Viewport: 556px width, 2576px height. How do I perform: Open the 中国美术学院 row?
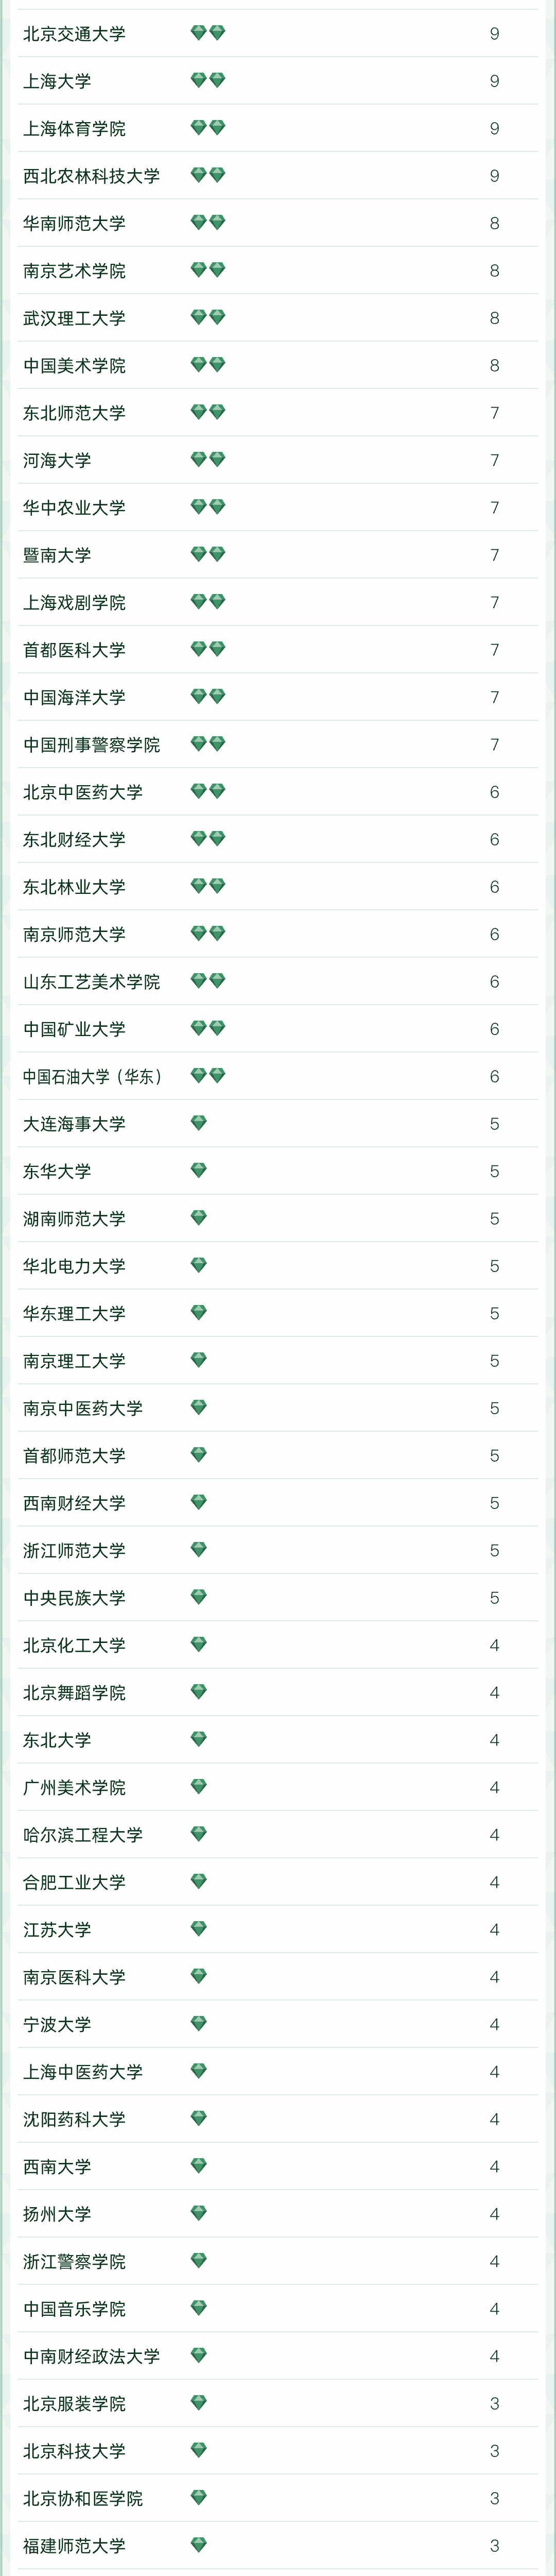[74, 366]
